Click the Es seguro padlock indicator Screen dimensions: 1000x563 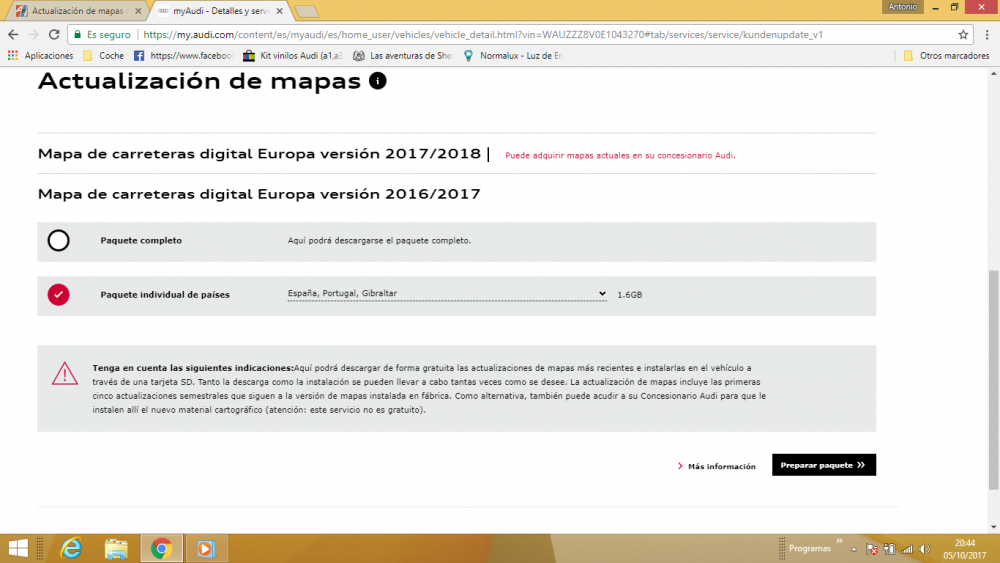[102, 34]
